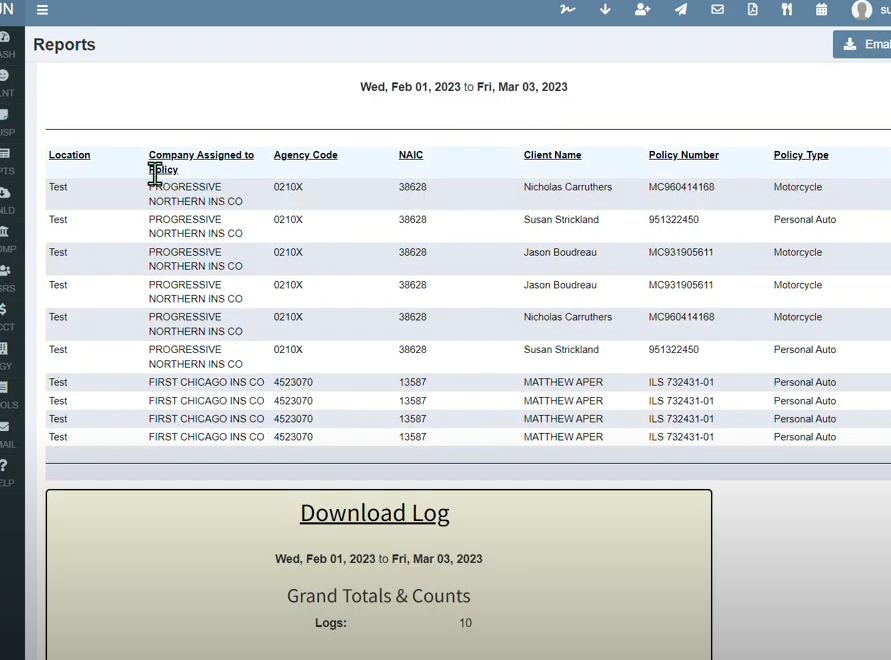Screen dimensions: 891x660
Task: Click the Logs: label
Action: point(331,623)
